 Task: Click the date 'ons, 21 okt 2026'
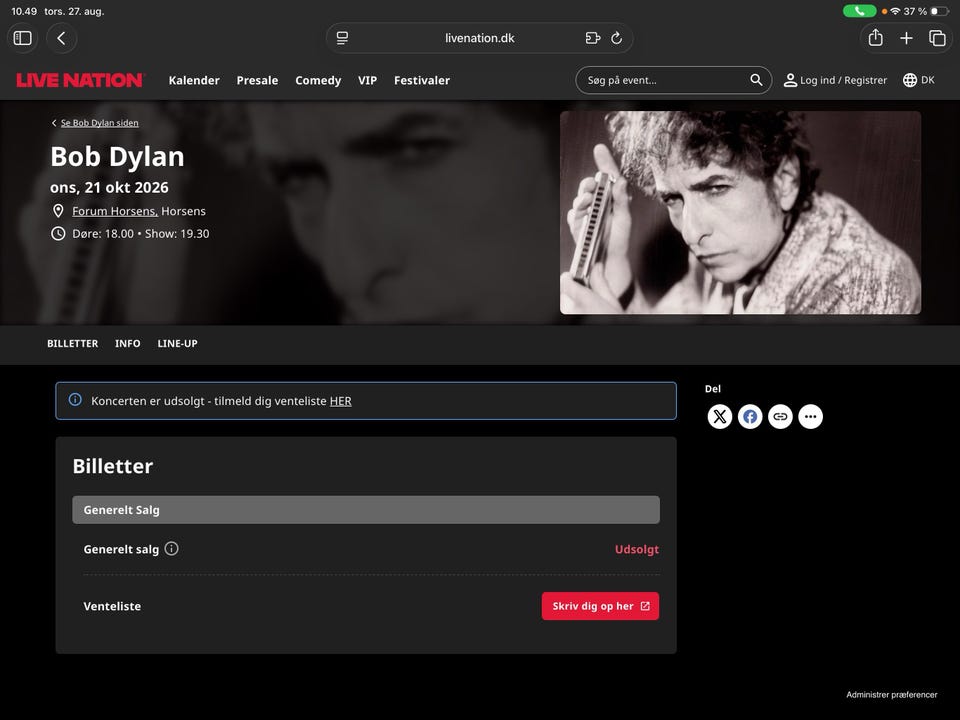click(x=109, y=187)
